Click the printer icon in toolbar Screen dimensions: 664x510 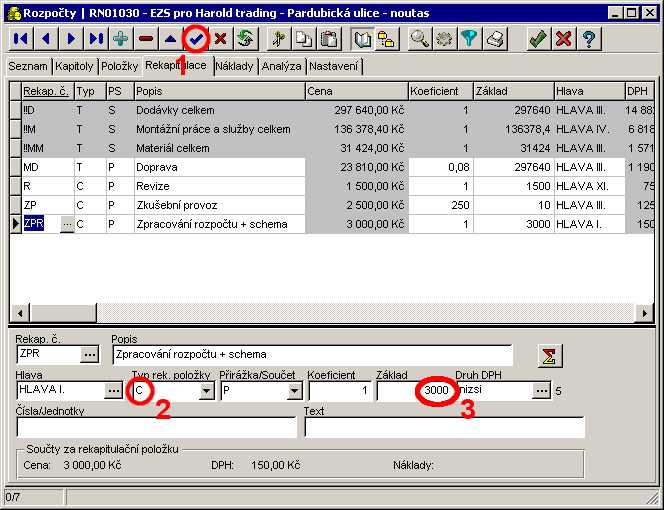(x=495, y=40)
